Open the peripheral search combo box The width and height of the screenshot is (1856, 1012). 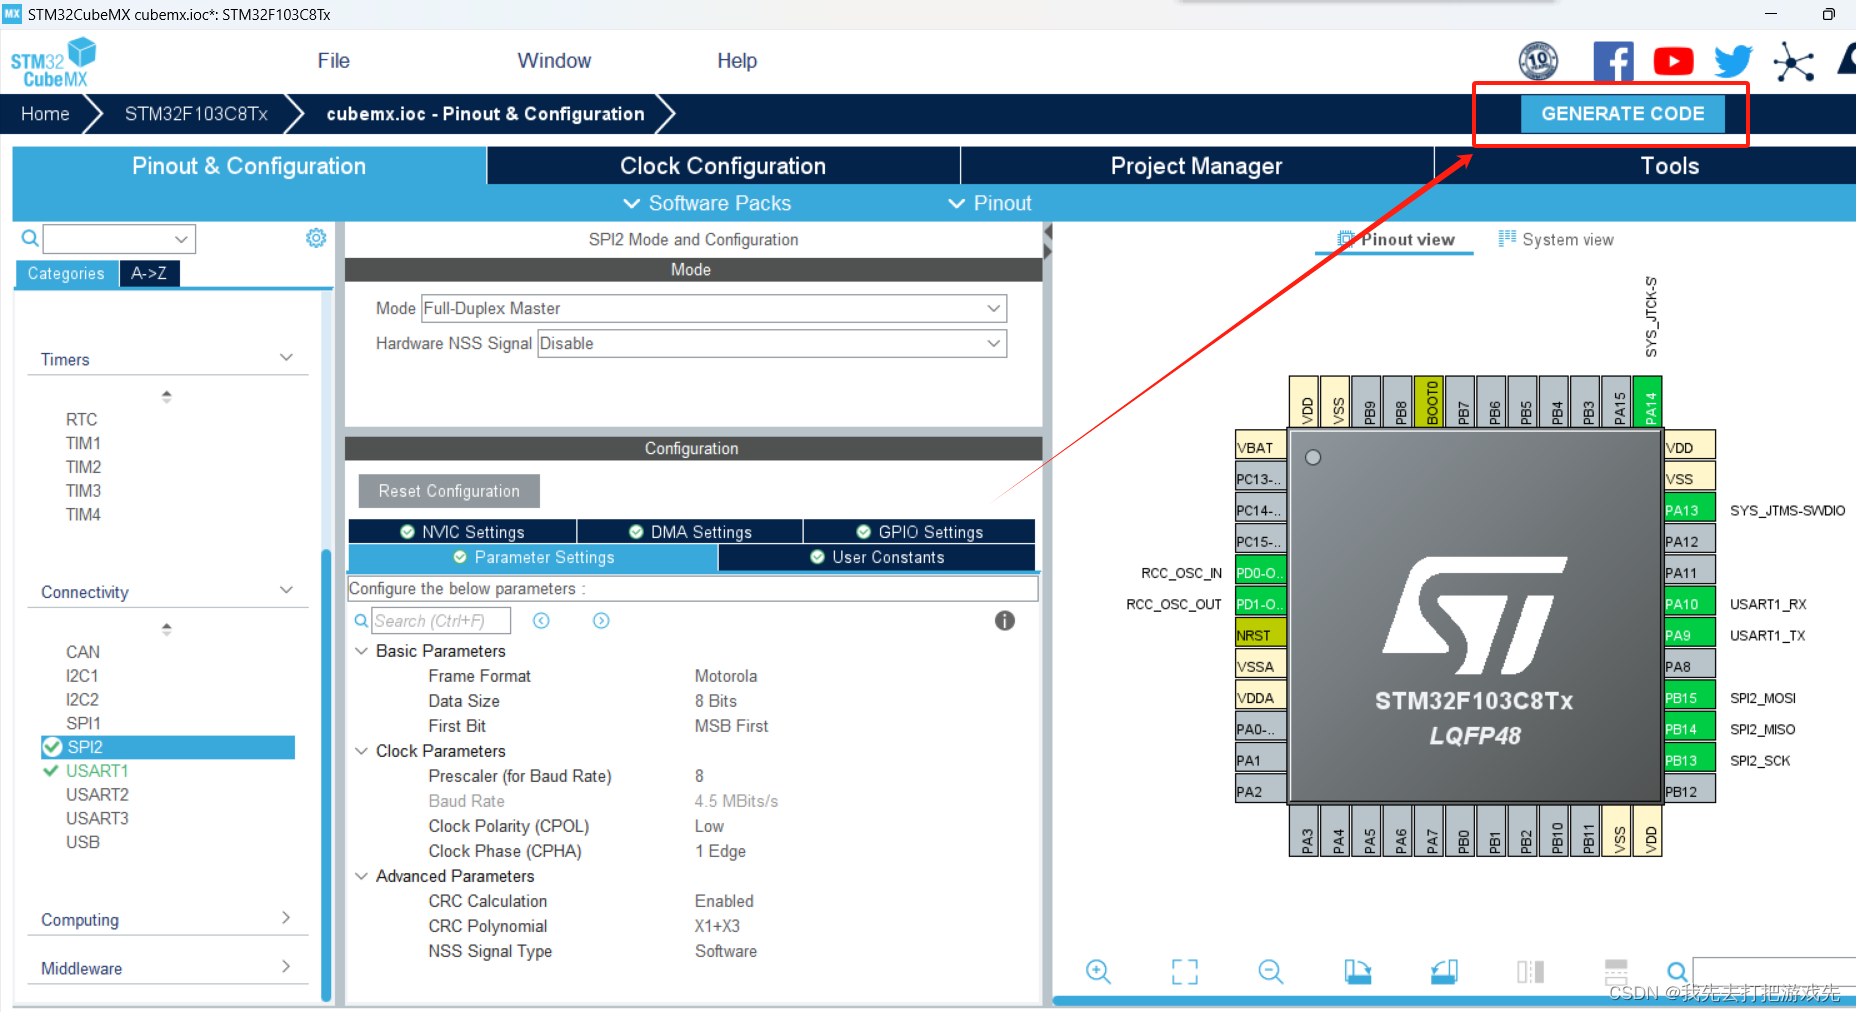pyautogui.click(x=119, y=239)
